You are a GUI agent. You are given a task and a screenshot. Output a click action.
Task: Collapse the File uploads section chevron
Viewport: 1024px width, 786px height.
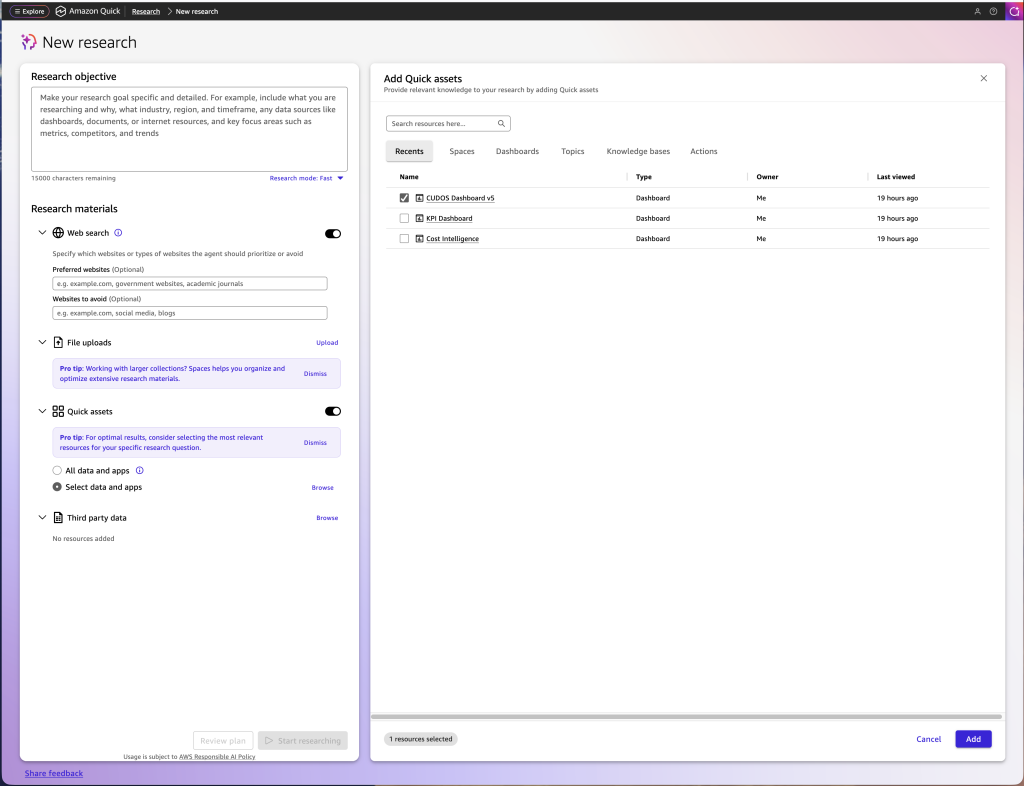coord(42,342)
